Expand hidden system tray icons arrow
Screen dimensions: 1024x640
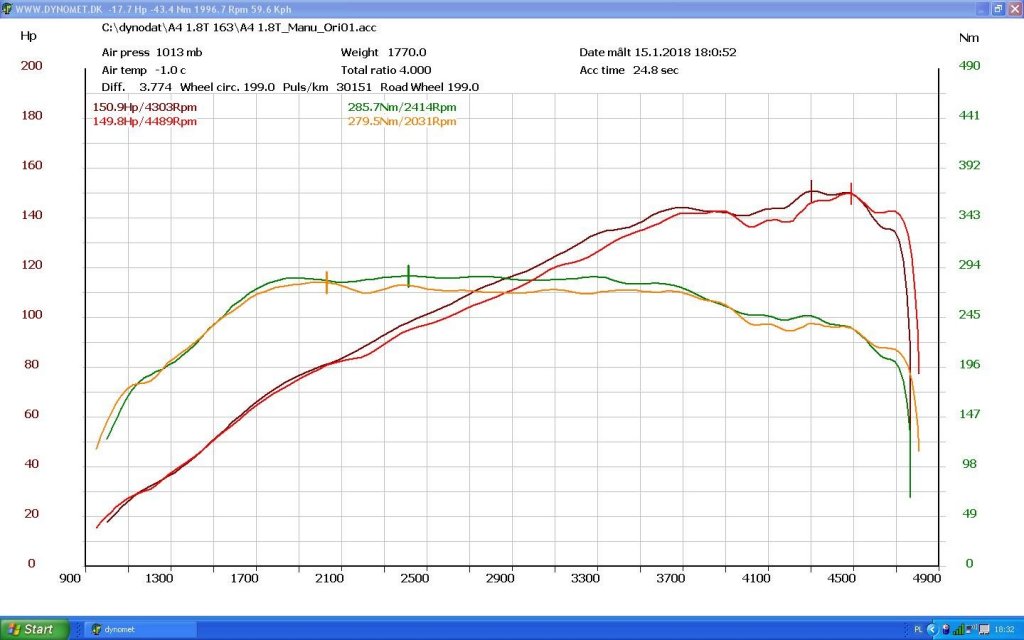[932, 630]
